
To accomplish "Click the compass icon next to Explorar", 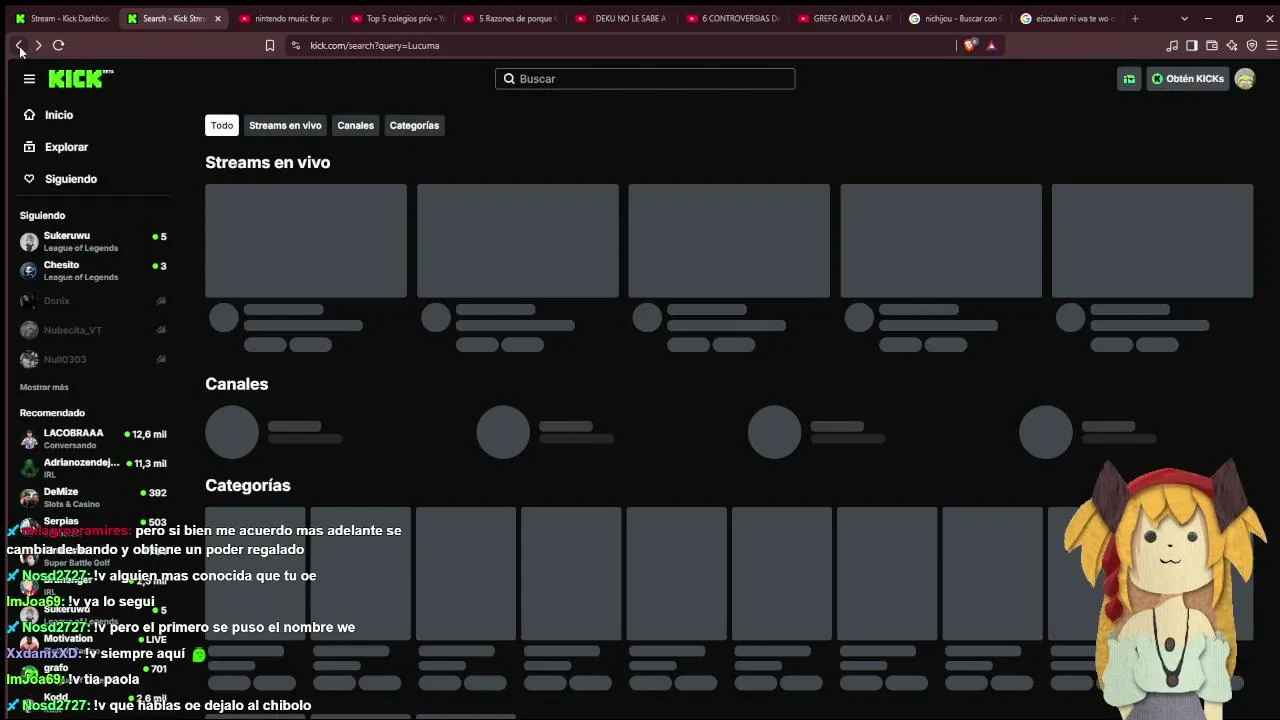I will (x=29, y=147).
